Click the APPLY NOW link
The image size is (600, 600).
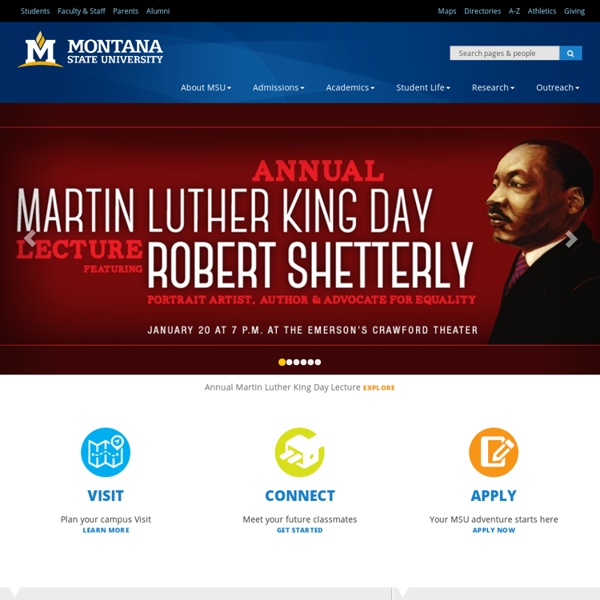pyautogui.click(x=494, y=530)
